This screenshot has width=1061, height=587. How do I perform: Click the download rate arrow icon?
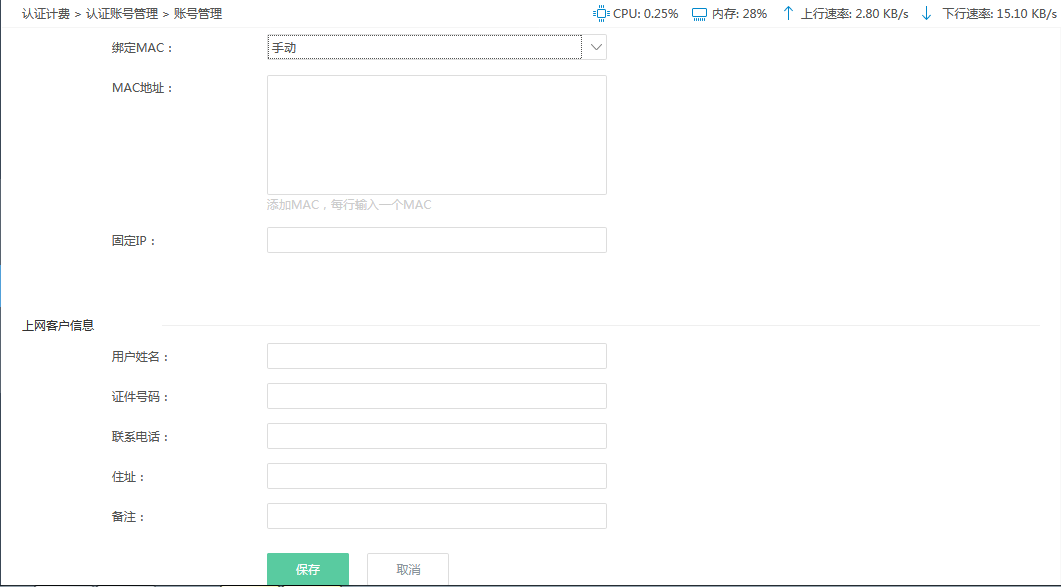click(x=926, y=14)
